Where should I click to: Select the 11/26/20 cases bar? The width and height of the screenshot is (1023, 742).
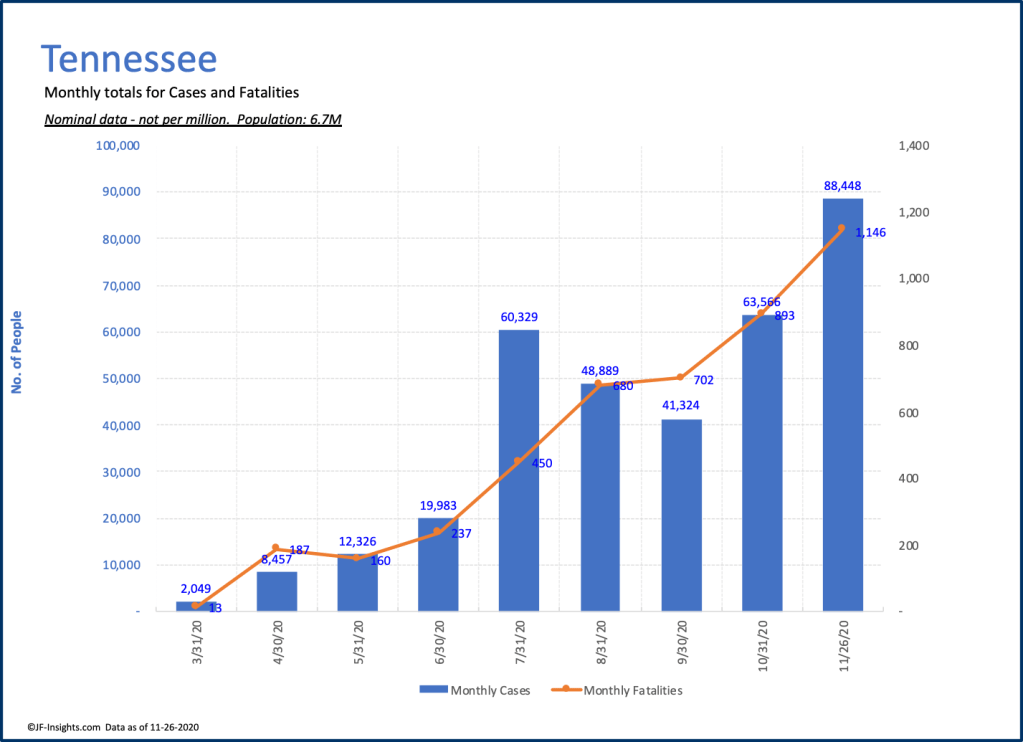pos(842,420)
